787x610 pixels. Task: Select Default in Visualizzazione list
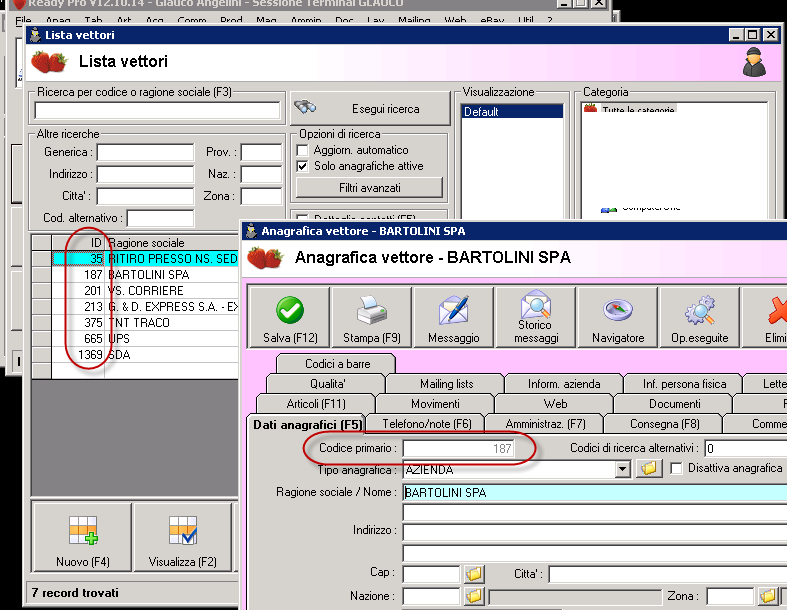(512, 111)
